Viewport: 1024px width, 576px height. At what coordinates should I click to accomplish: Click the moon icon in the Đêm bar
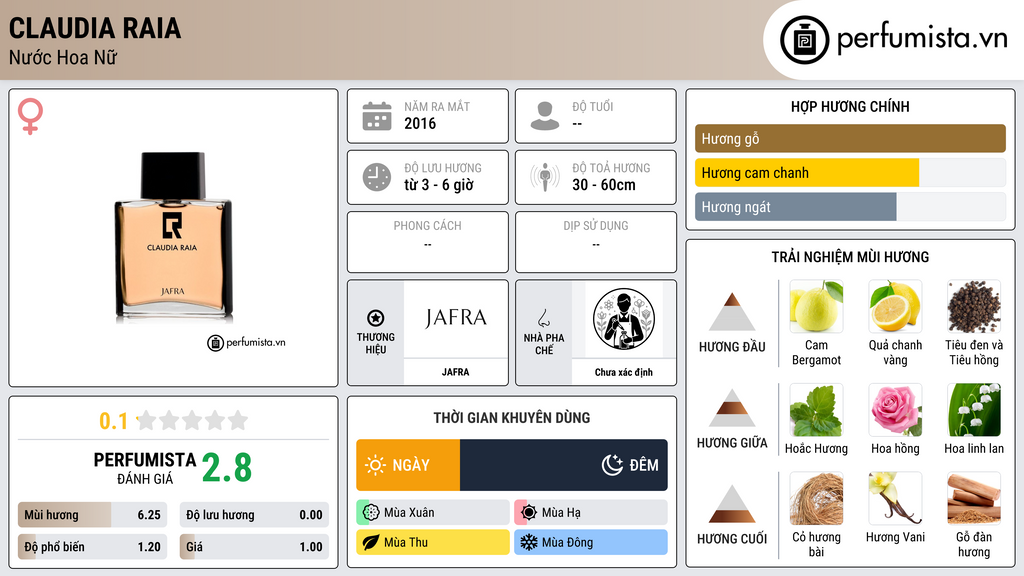(612, 465)
